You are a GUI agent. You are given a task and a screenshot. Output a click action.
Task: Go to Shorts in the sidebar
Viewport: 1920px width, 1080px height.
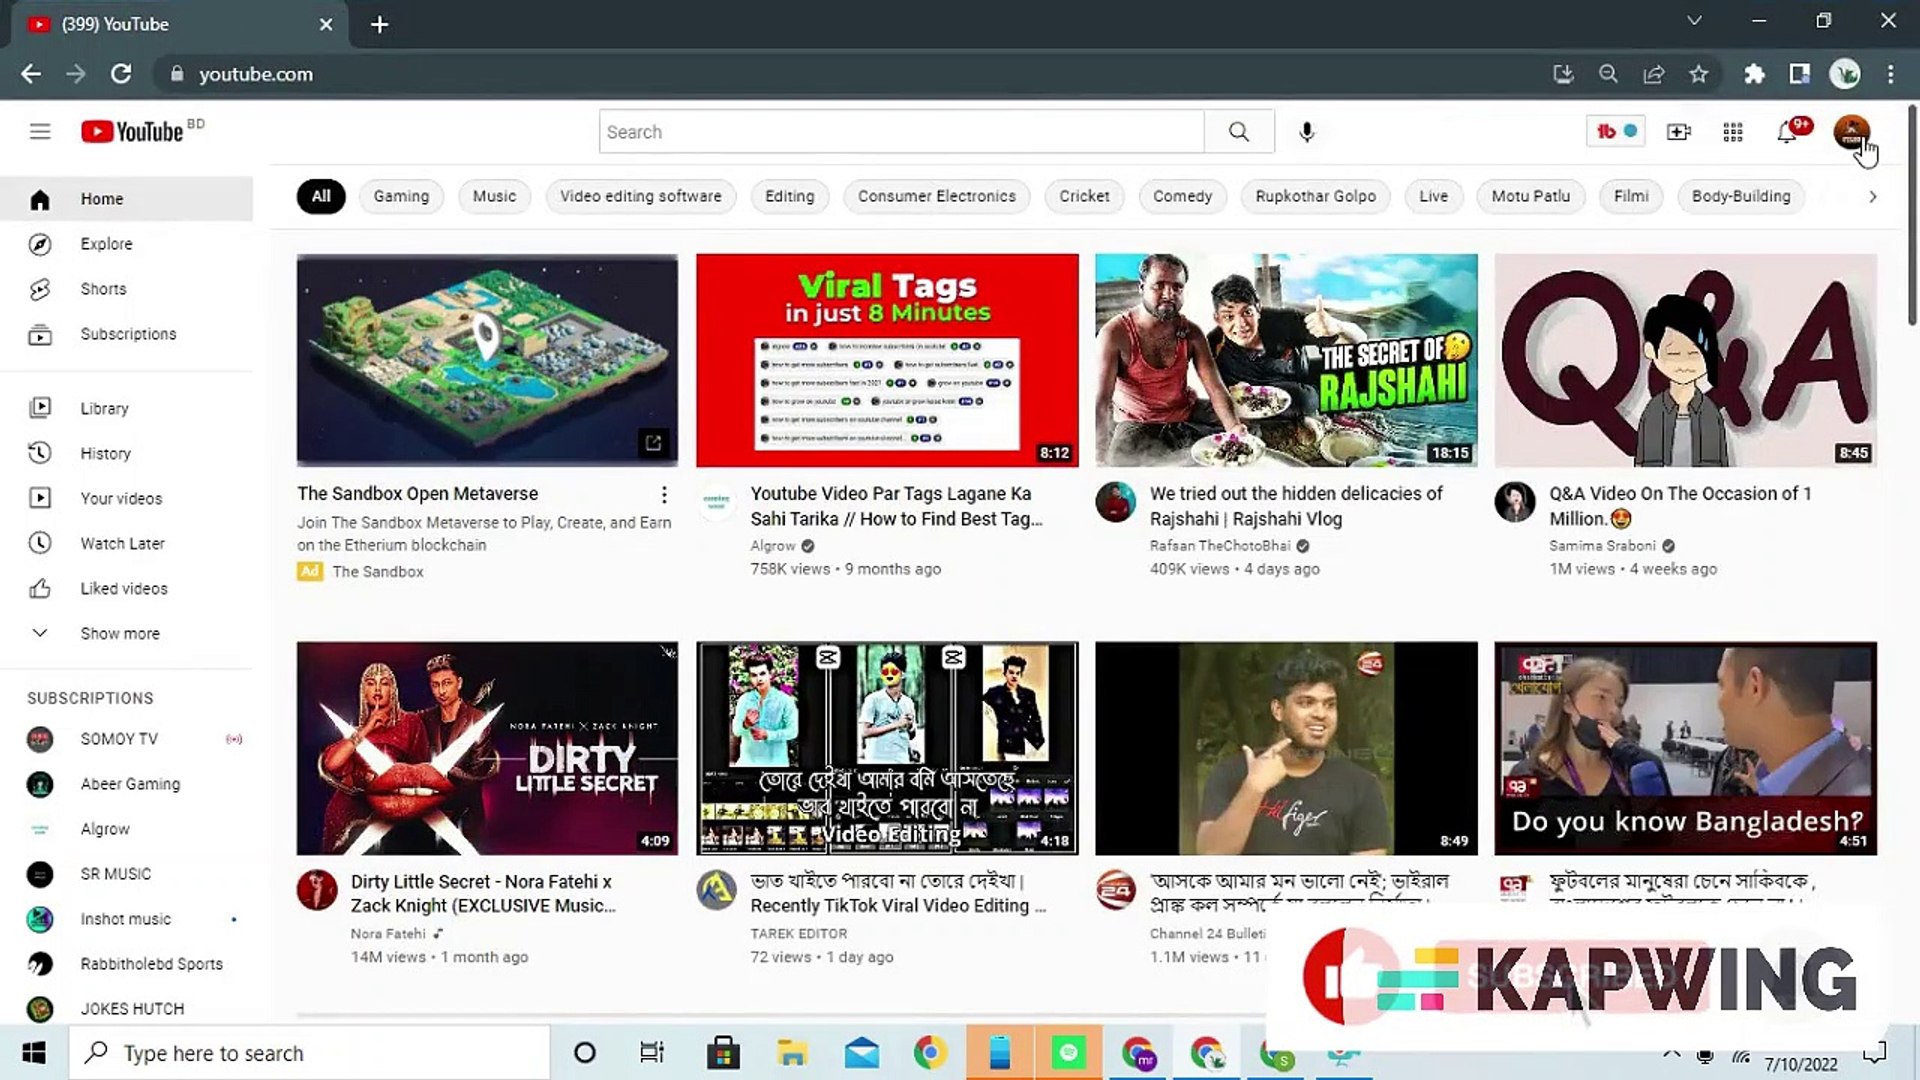[103, 289]
